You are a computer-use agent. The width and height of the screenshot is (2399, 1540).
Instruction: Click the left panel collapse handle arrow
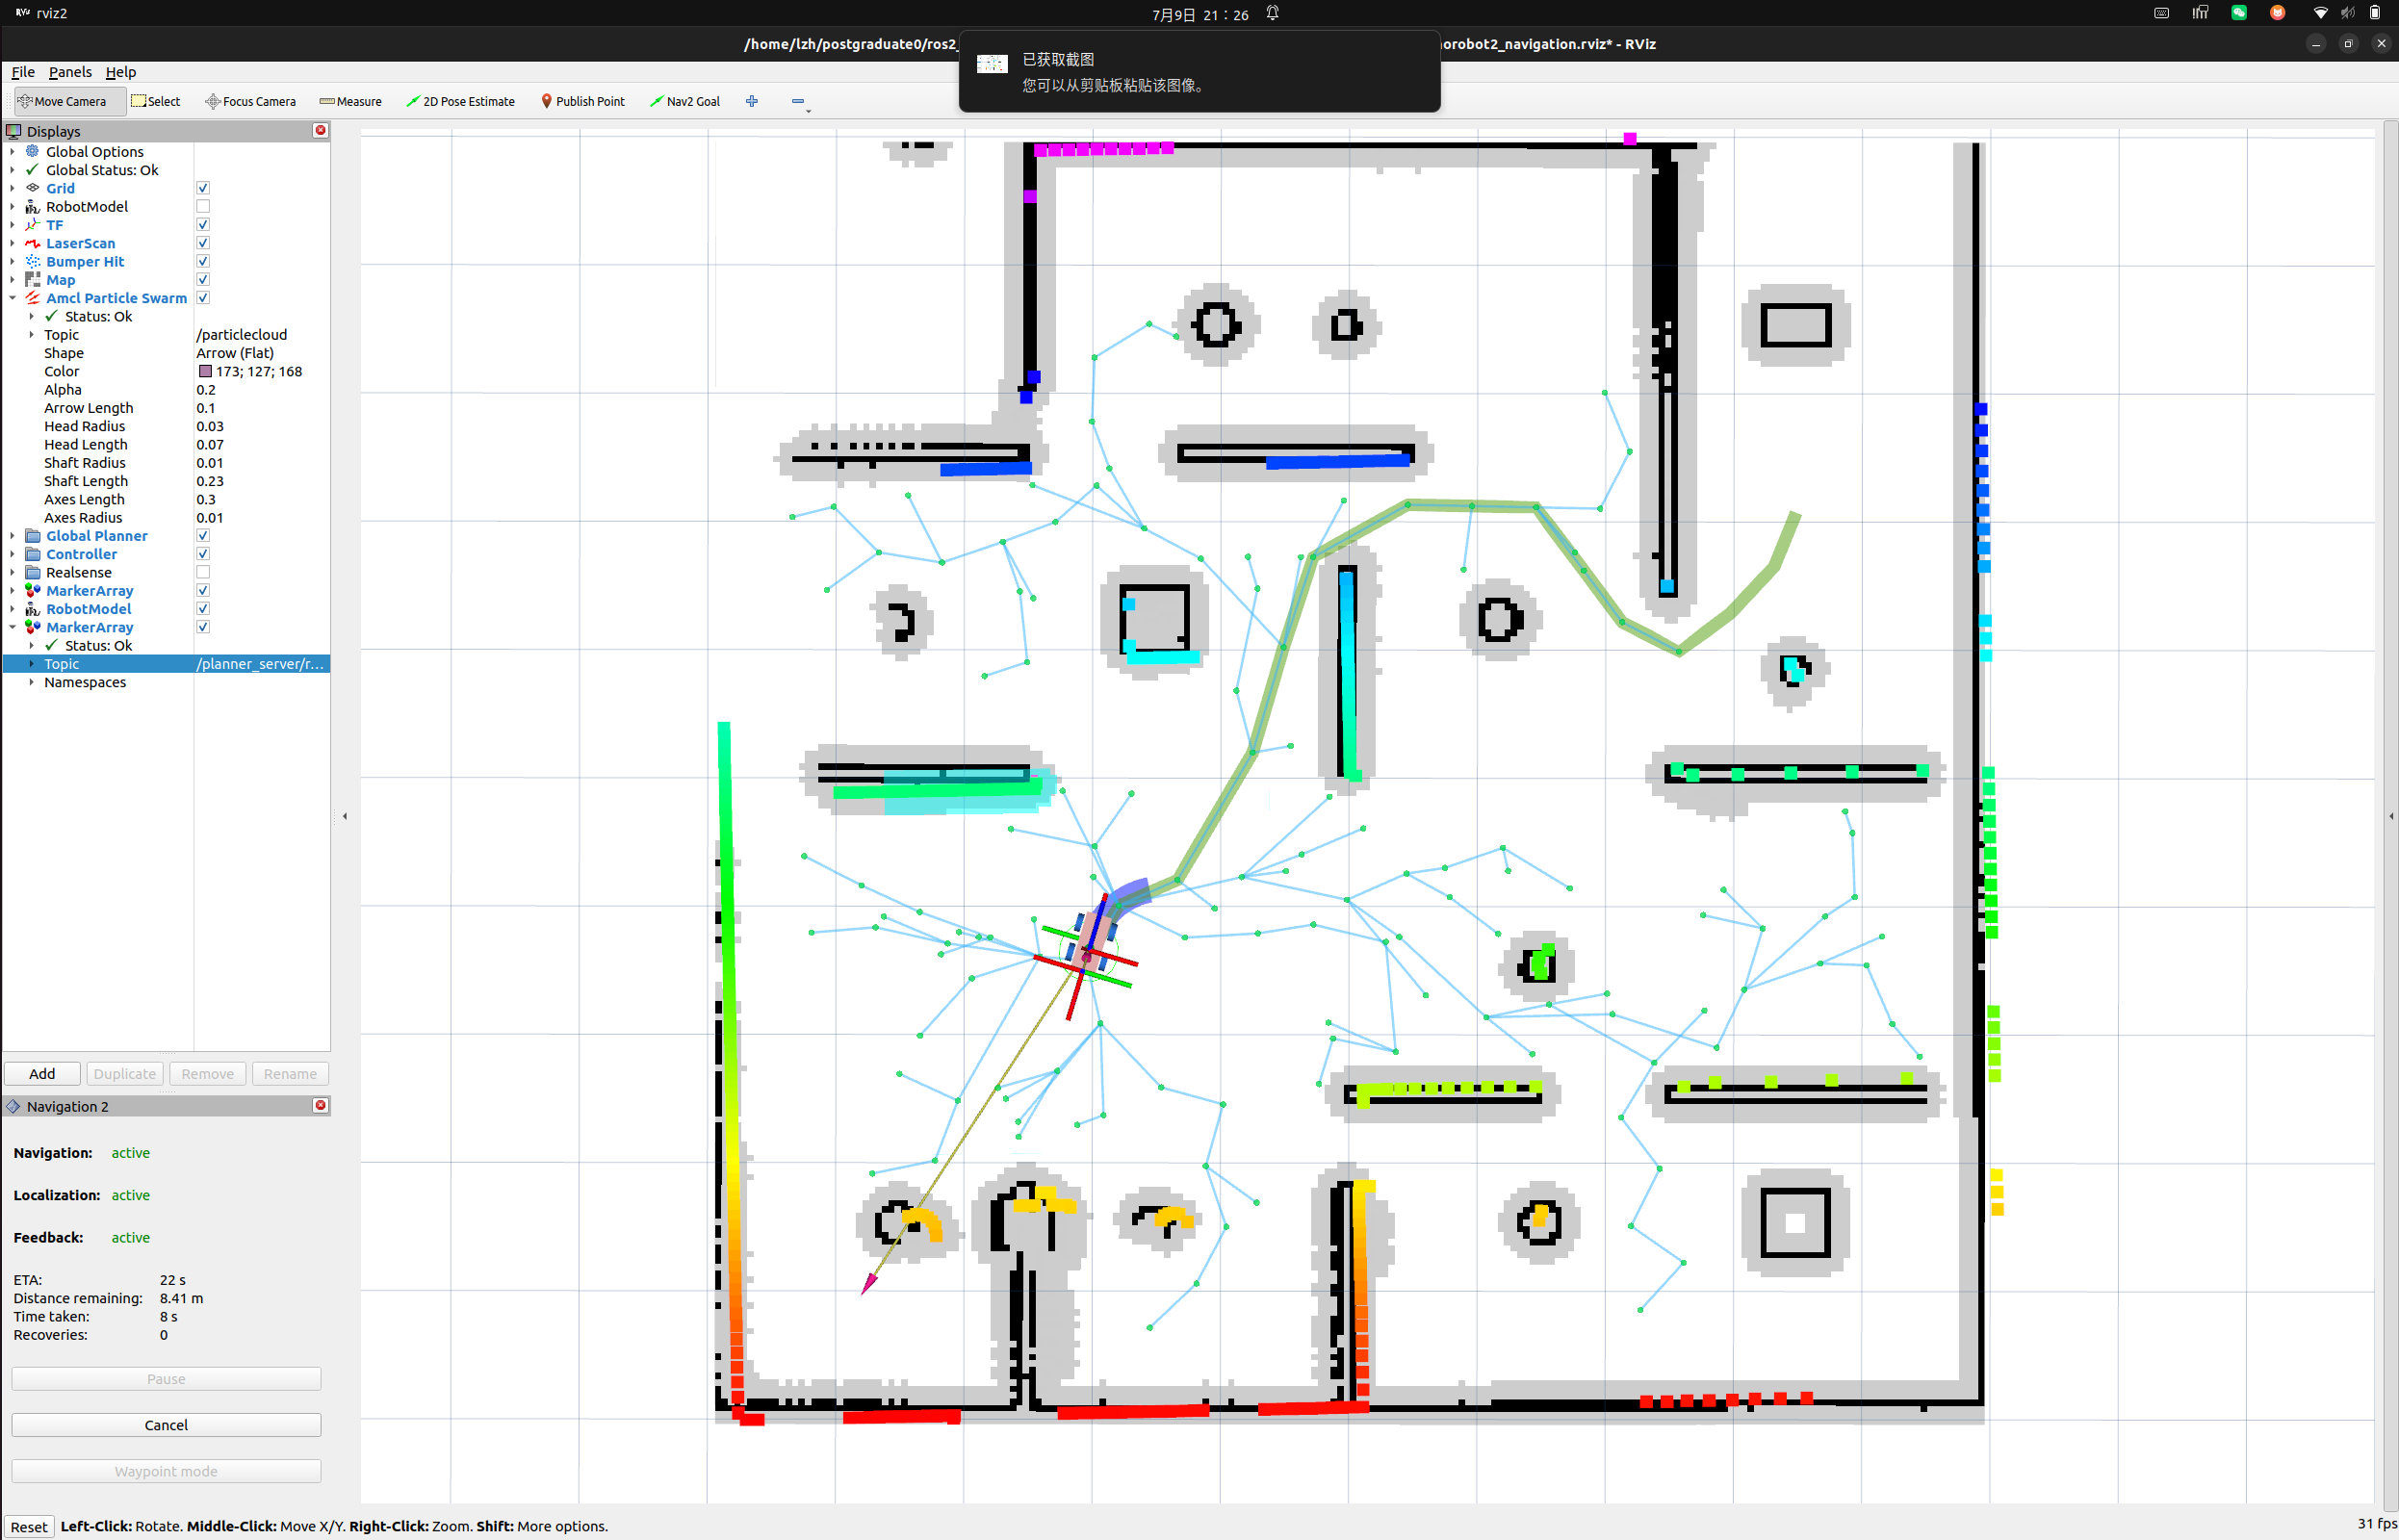345,816
